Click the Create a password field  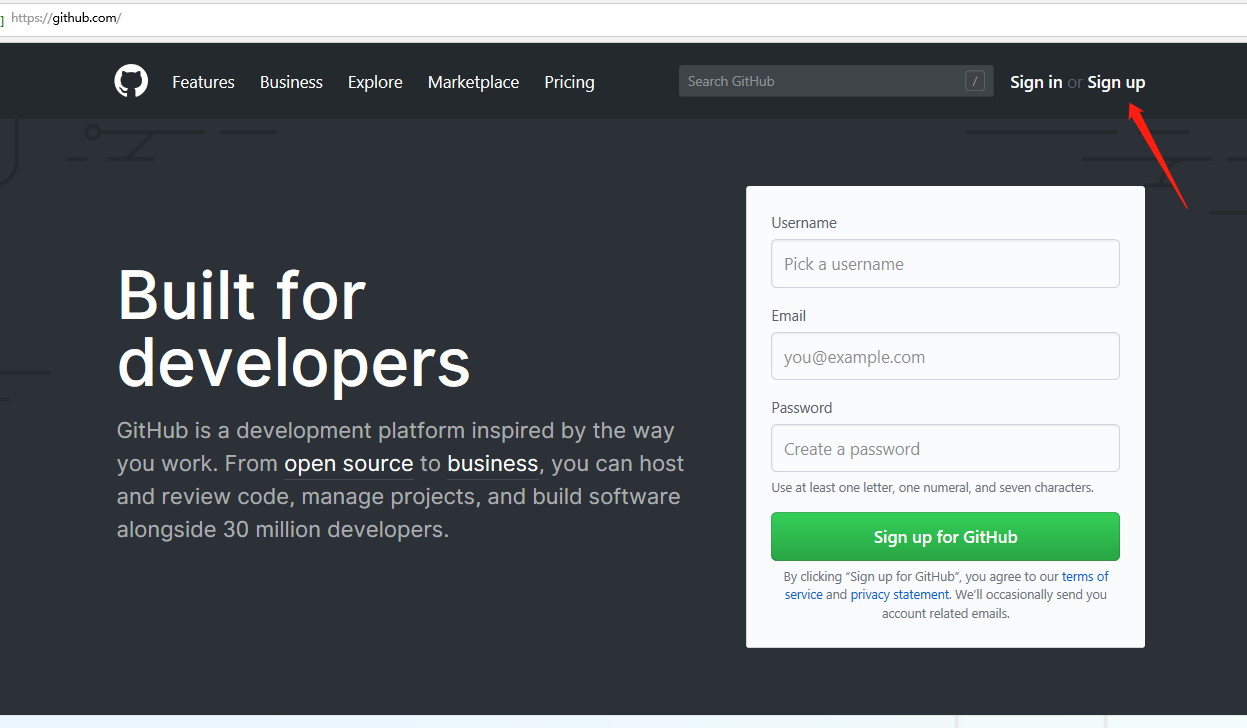(x=945, y=448)
